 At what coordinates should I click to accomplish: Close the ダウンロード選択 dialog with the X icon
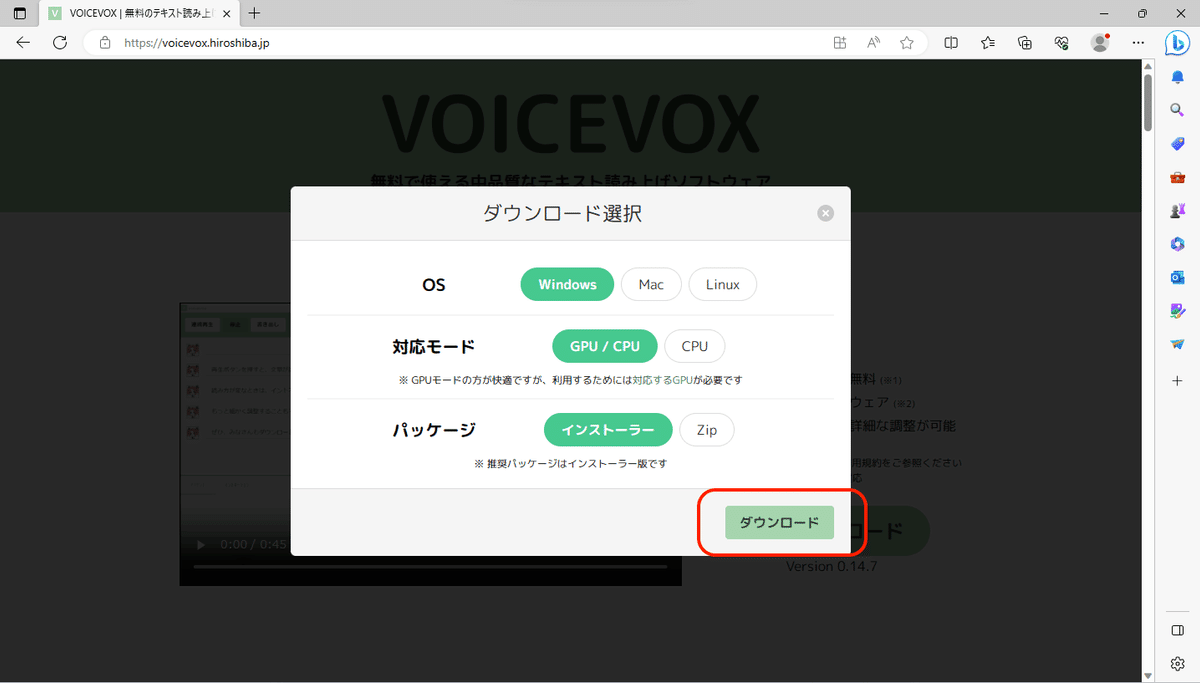click(x=825, y=213)
